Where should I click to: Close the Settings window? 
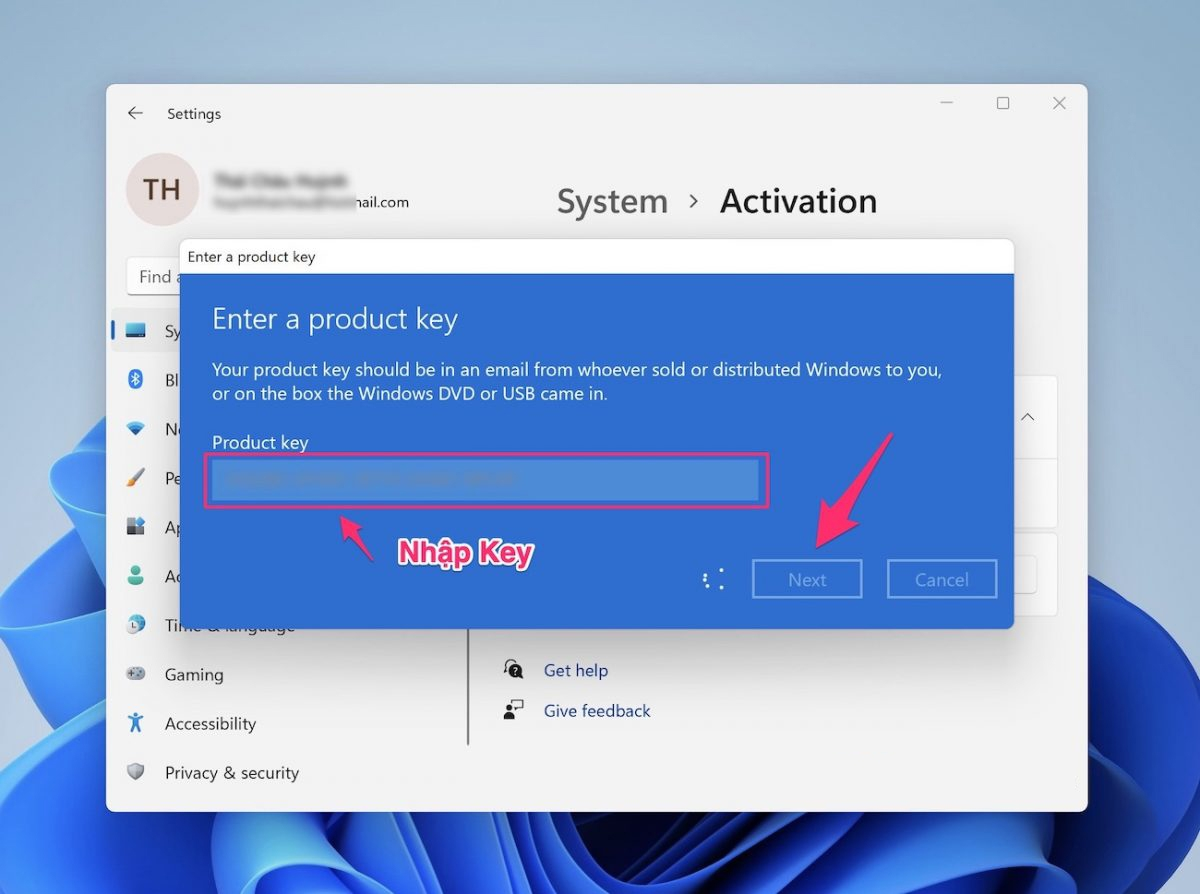[x=1059, y=103]
